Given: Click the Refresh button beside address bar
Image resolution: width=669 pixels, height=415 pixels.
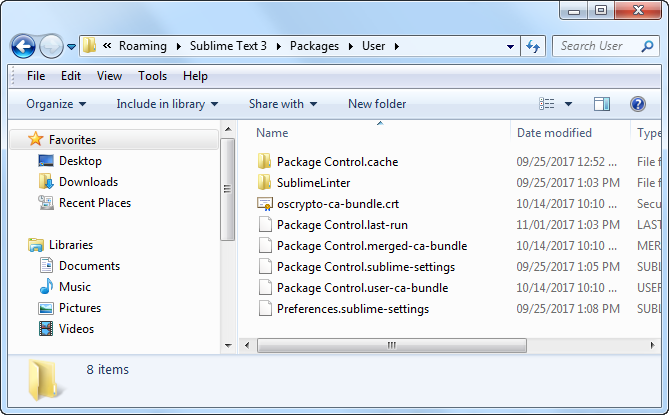Looking at the screenshot, I should tap(533, 46).
